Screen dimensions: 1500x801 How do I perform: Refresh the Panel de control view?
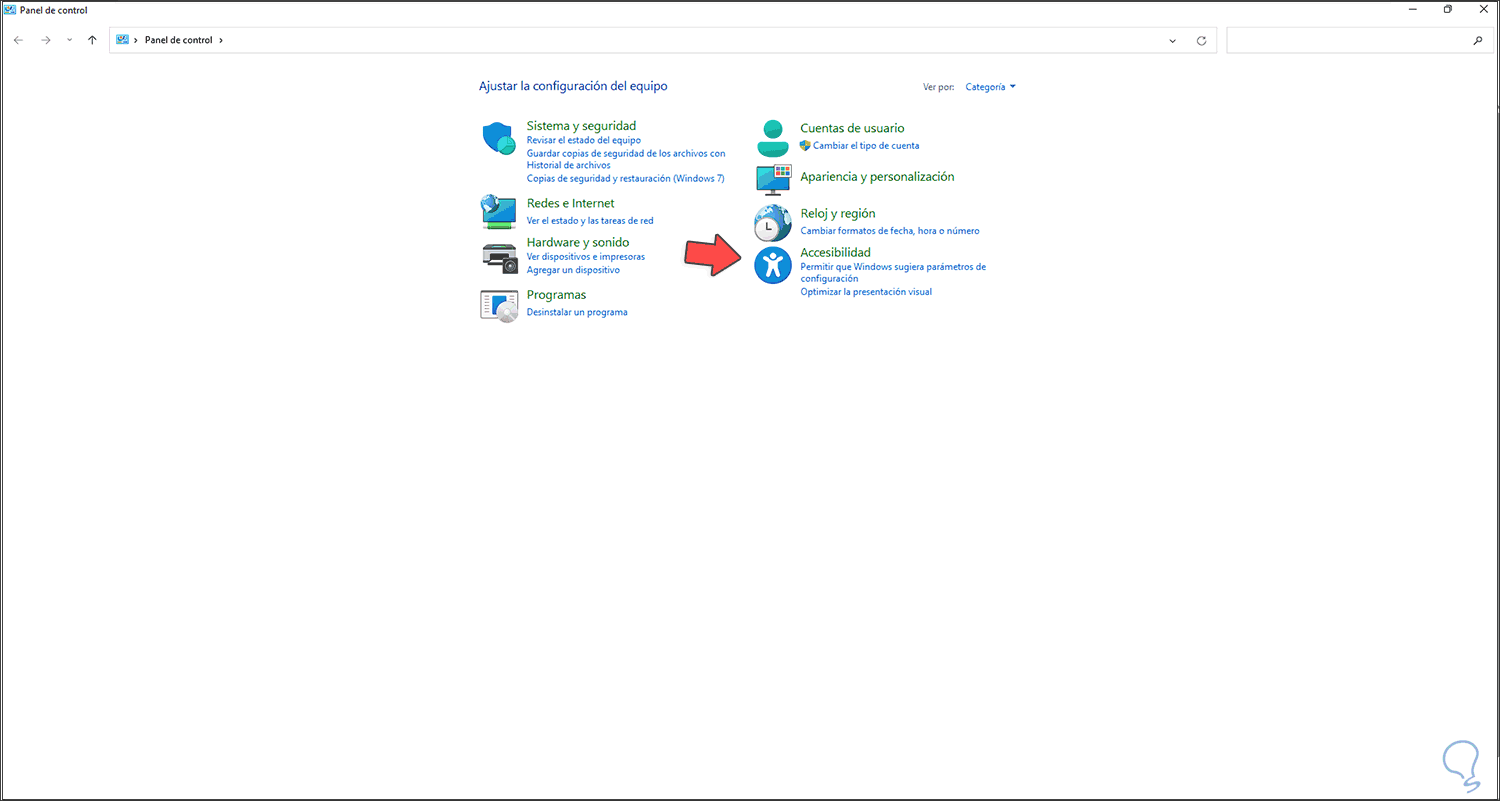click(1202, 41)
